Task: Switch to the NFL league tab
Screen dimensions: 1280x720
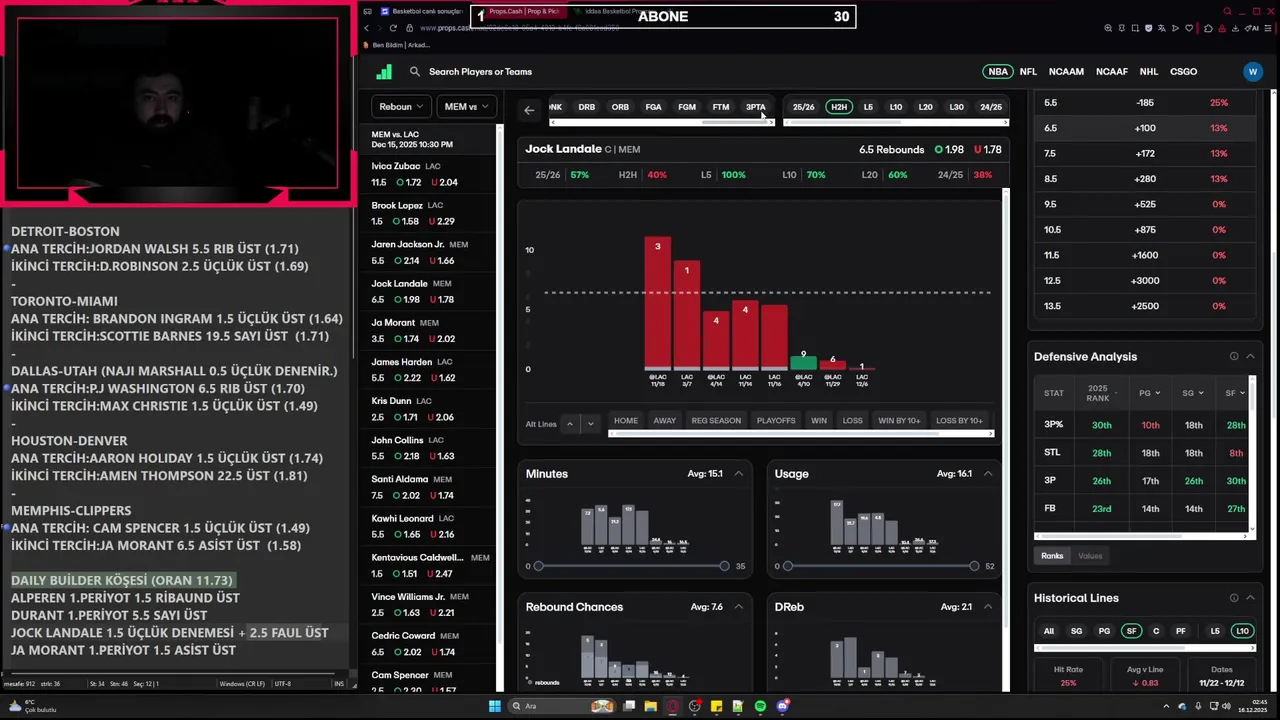Action: pos(1028,72)
